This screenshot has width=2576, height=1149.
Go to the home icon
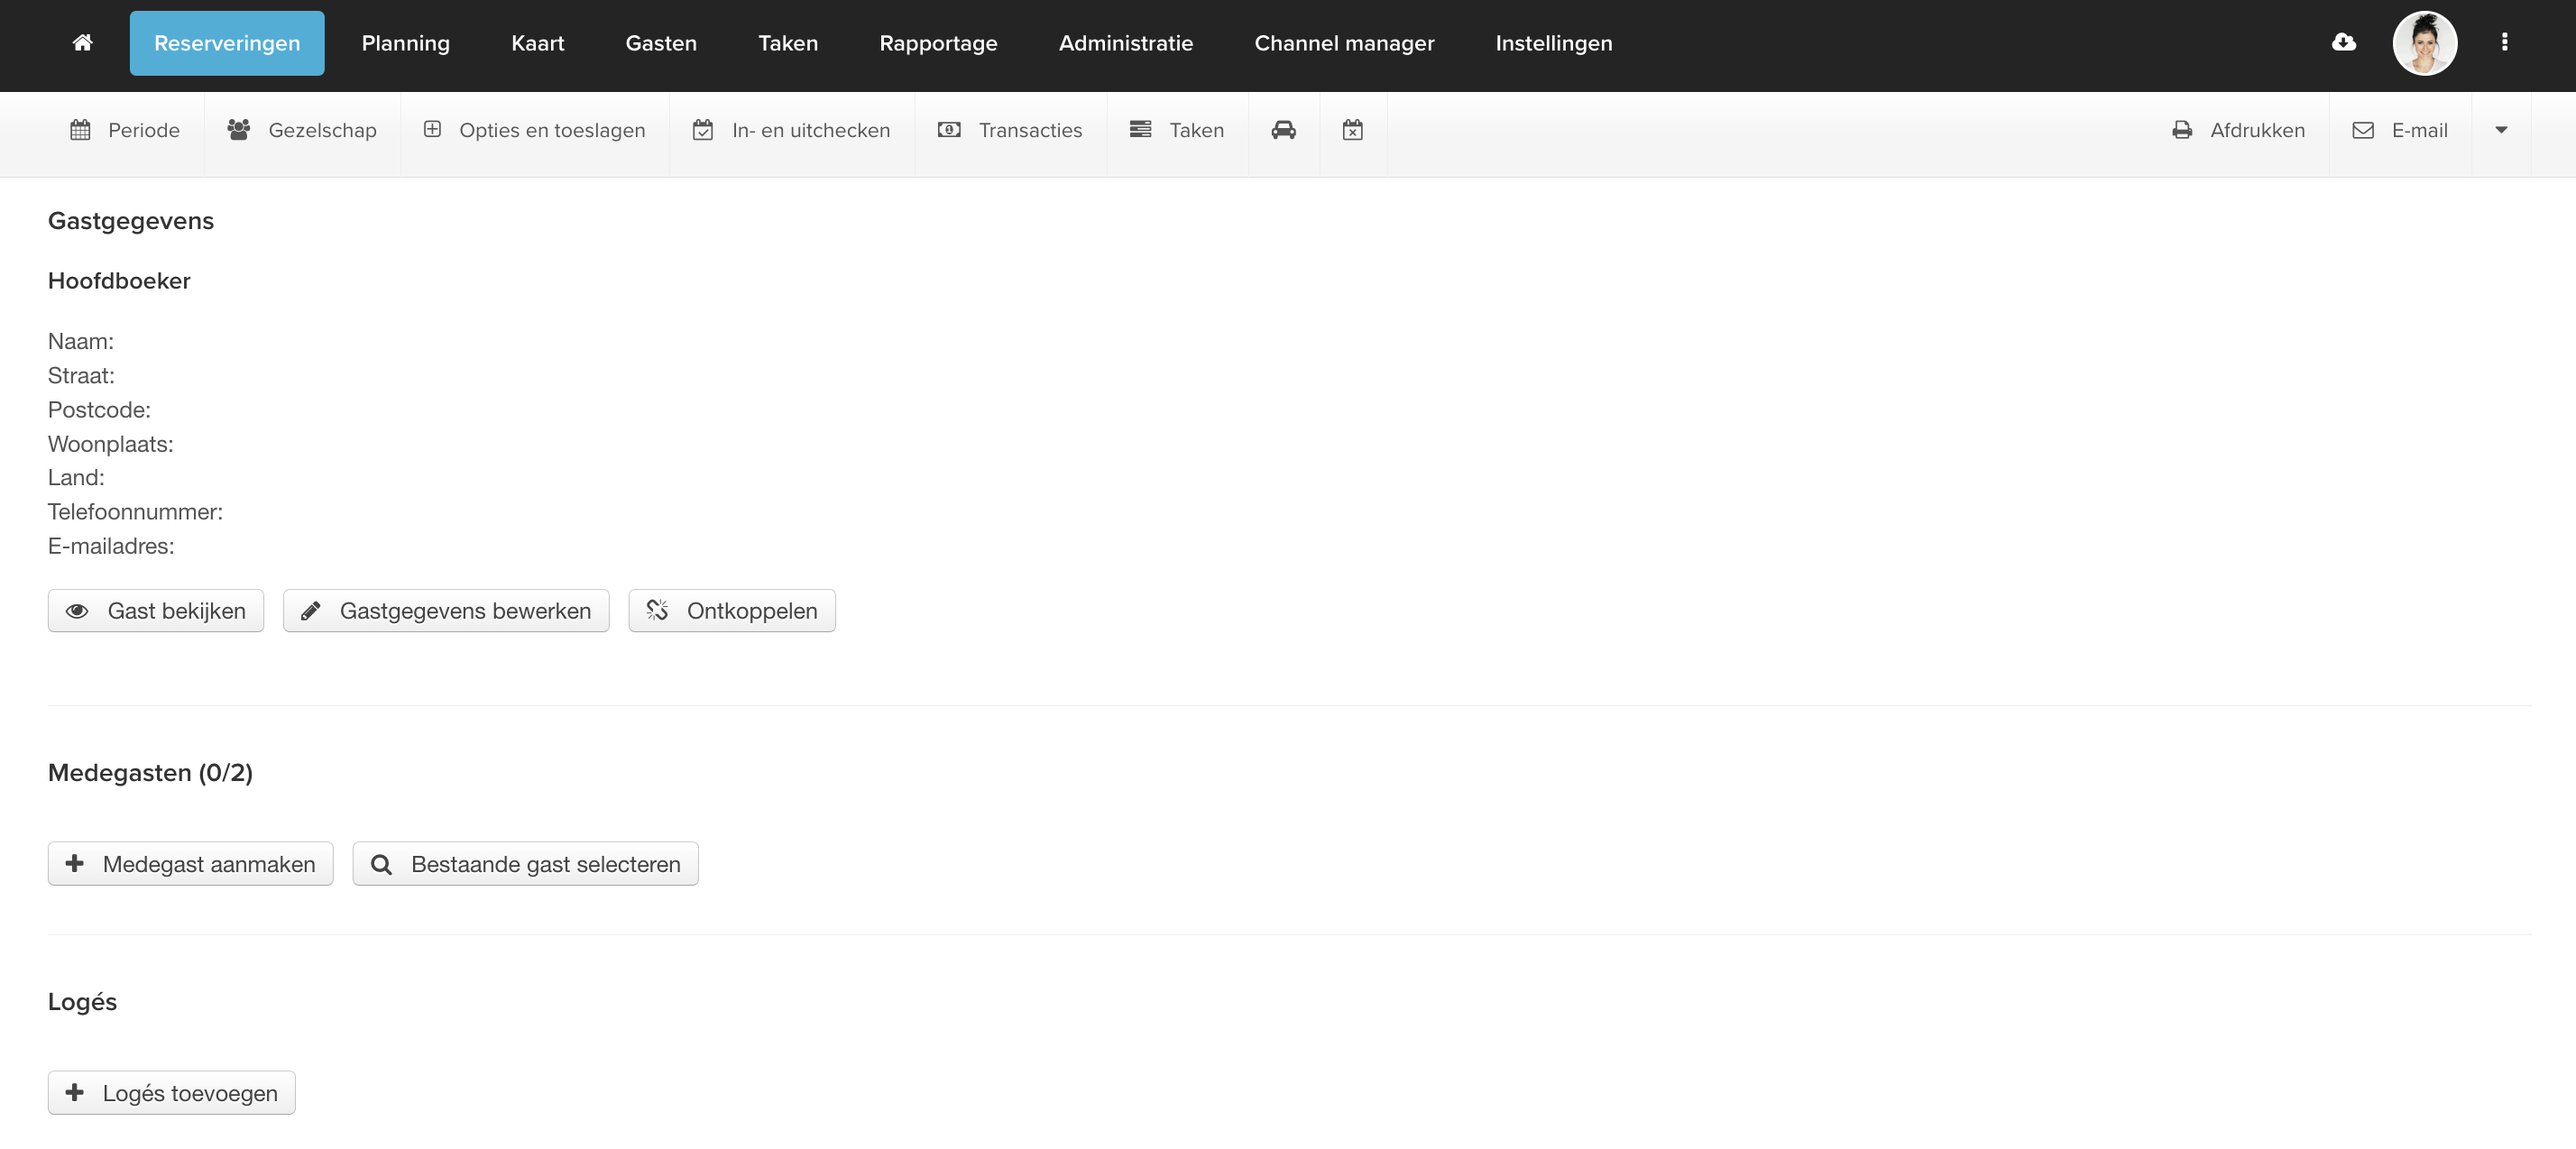click(83, 43)
